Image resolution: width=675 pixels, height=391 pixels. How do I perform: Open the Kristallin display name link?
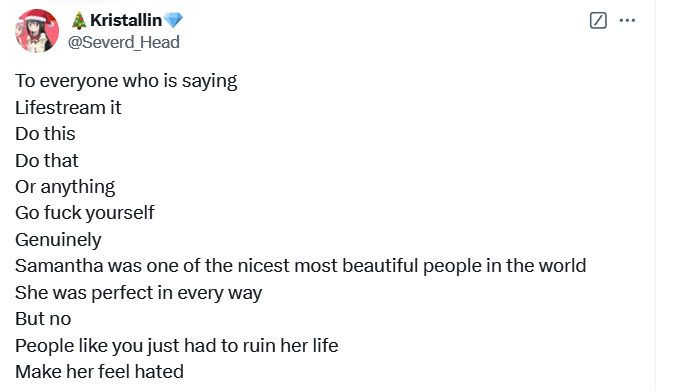(x=126, y=20)
